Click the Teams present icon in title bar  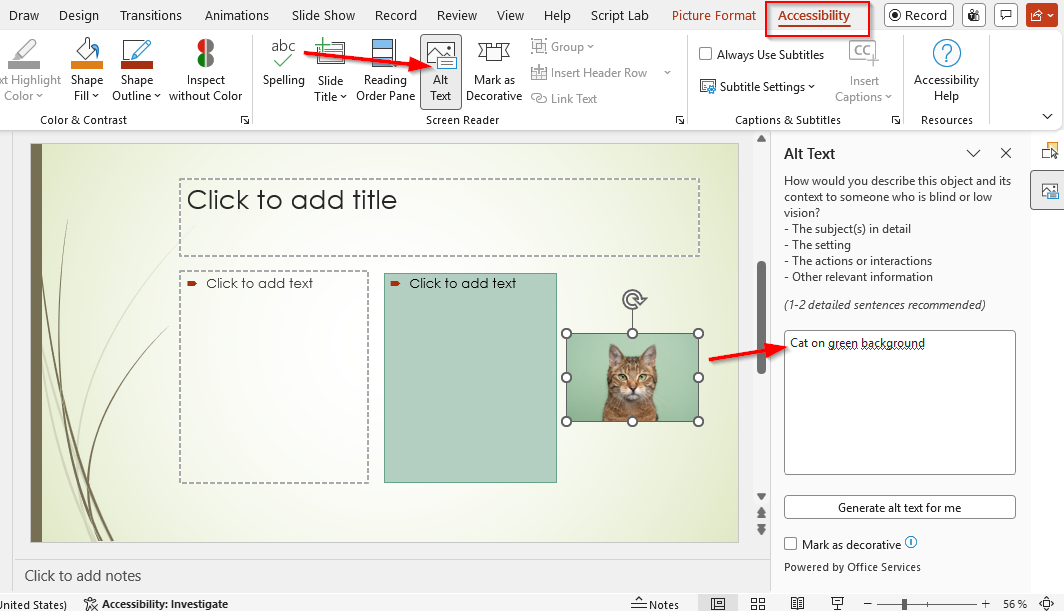[974, 15]
